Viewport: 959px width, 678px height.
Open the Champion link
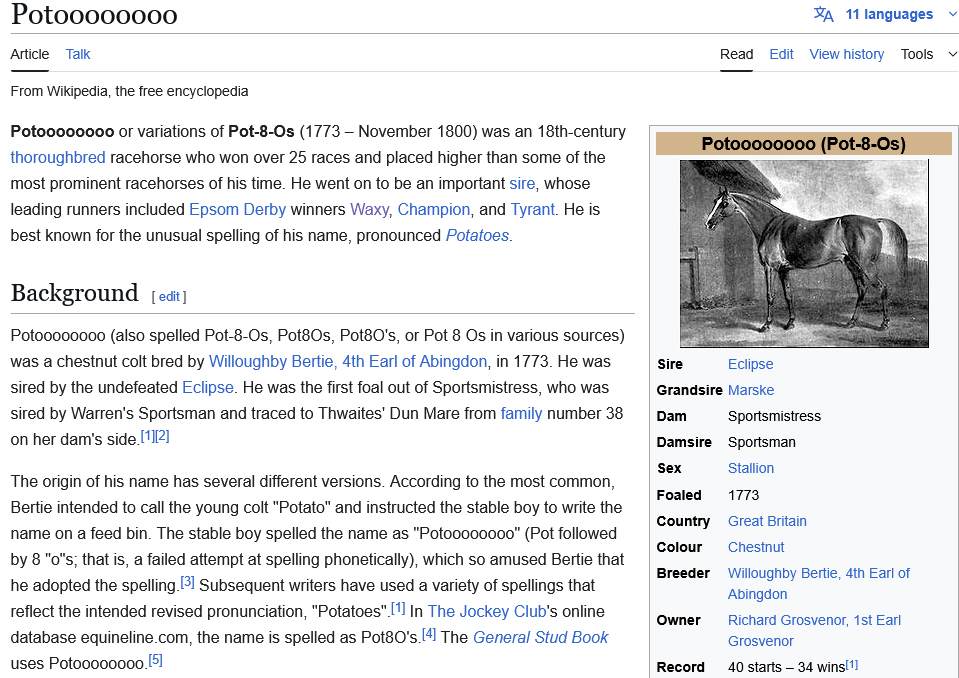click(434, 210)
